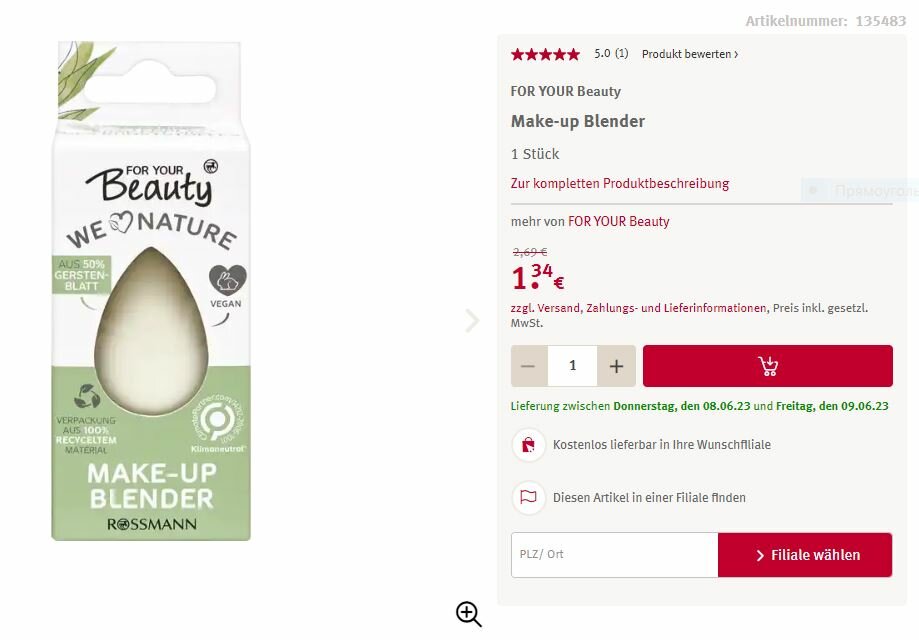Click the magnifier zoom icon below the image
This screenshot has height=640, width=919.
[469, 614]
